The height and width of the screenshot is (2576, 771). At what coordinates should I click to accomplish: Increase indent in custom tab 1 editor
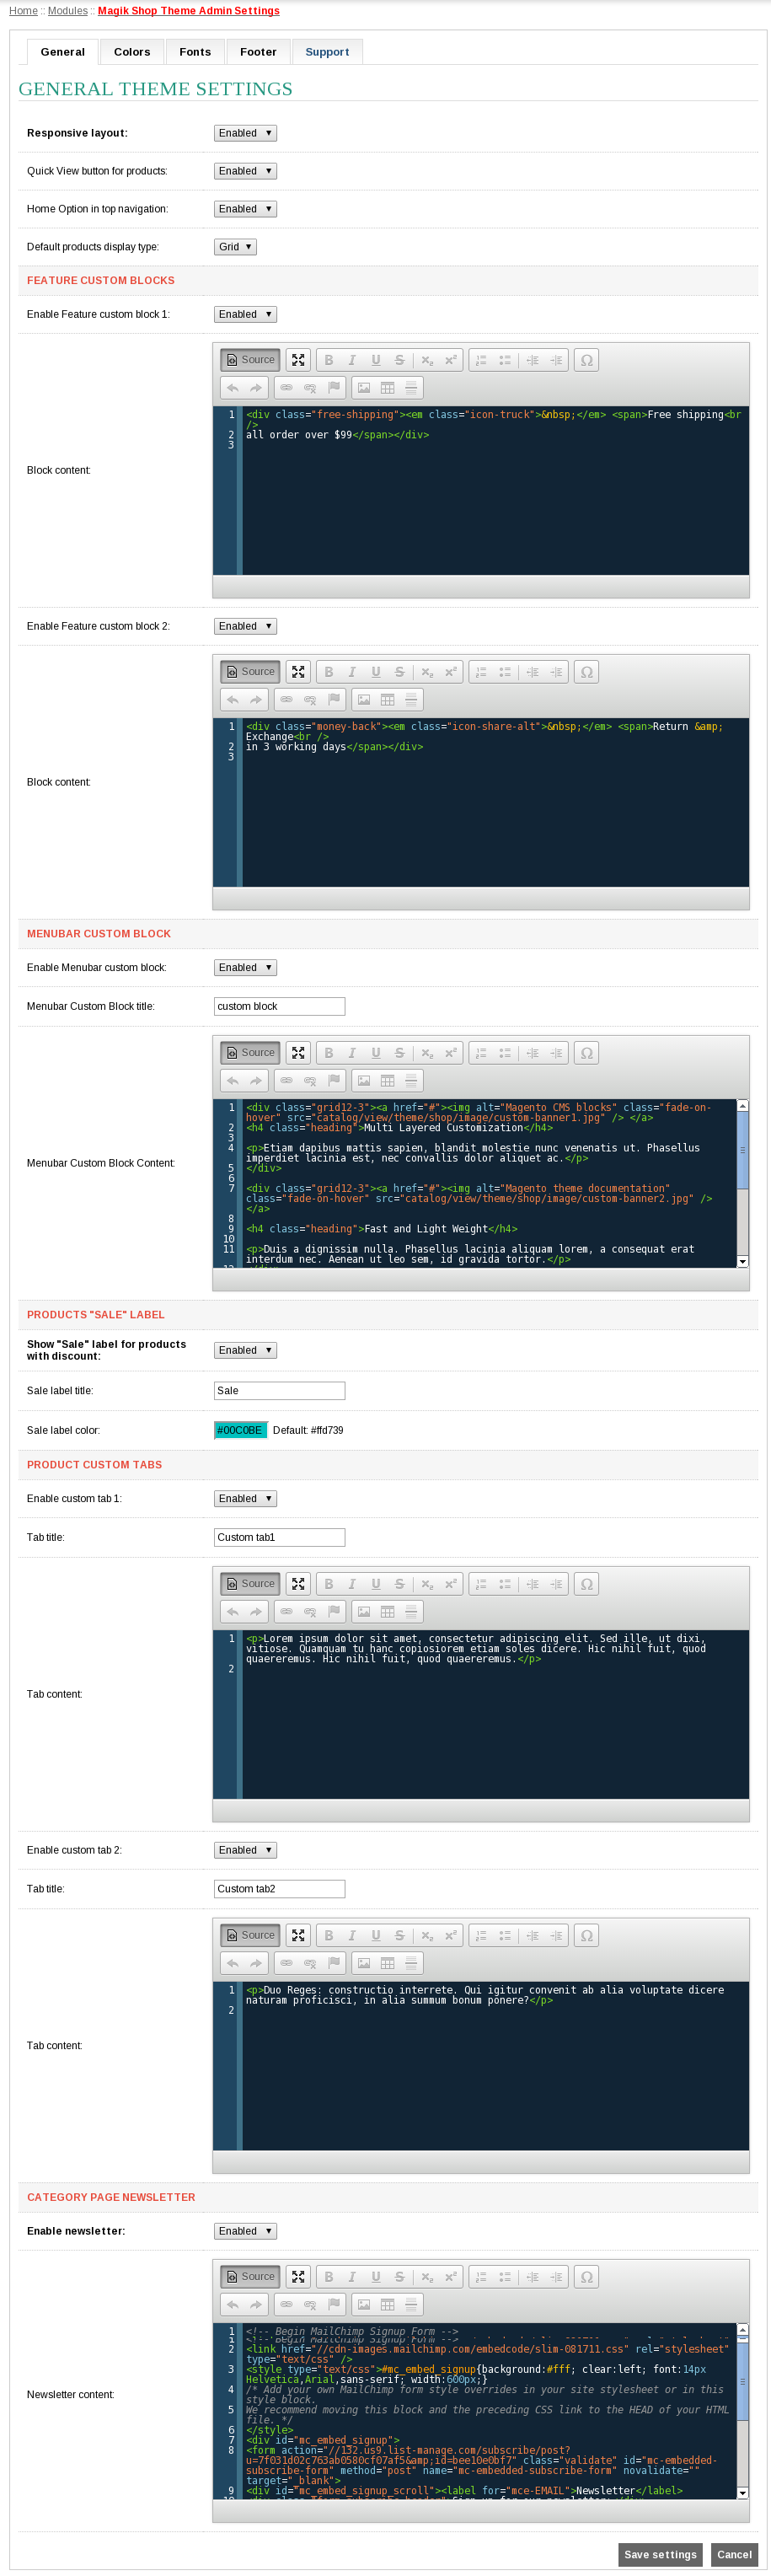(x=556, y=1584)
